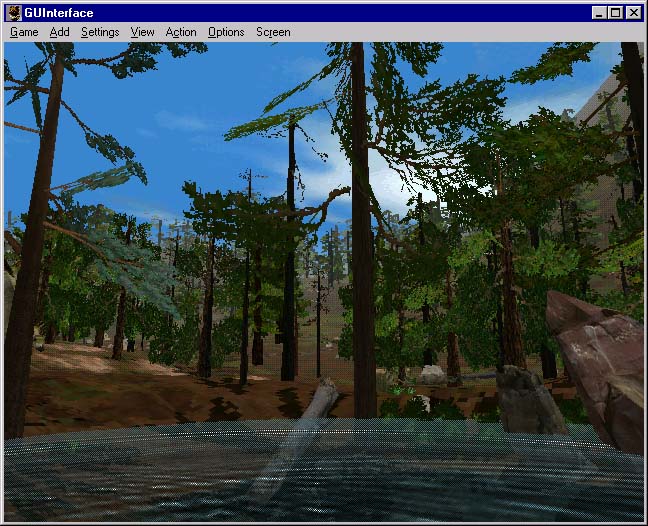The height and width of the screenshot is (526, 648).
Task: Maximize the GUInterface window
Action: [x=615, y=13]
